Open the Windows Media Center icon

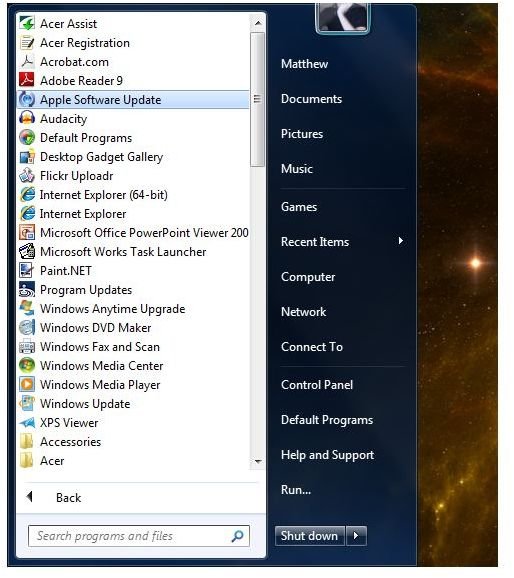27,365
